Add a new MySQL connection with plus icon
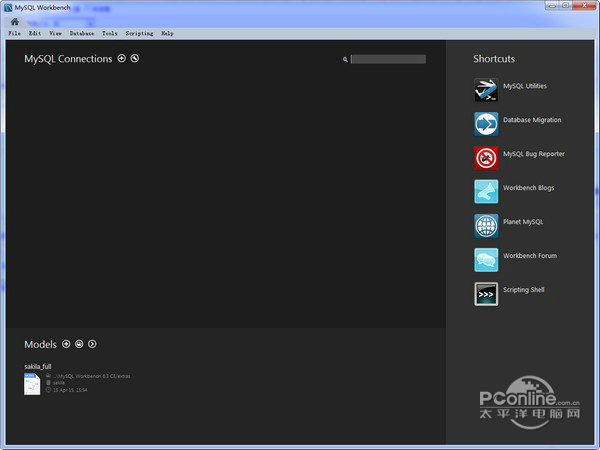This screenshot has width=600, height=450. point(122,58)
